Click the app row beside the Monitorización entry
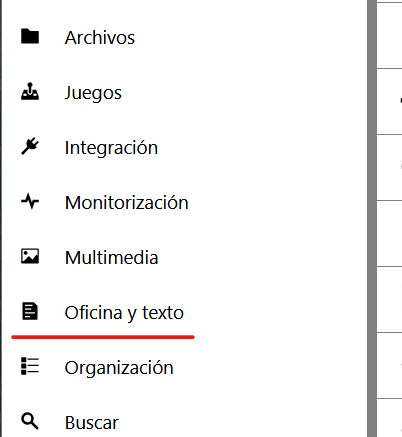 point(389,233)
